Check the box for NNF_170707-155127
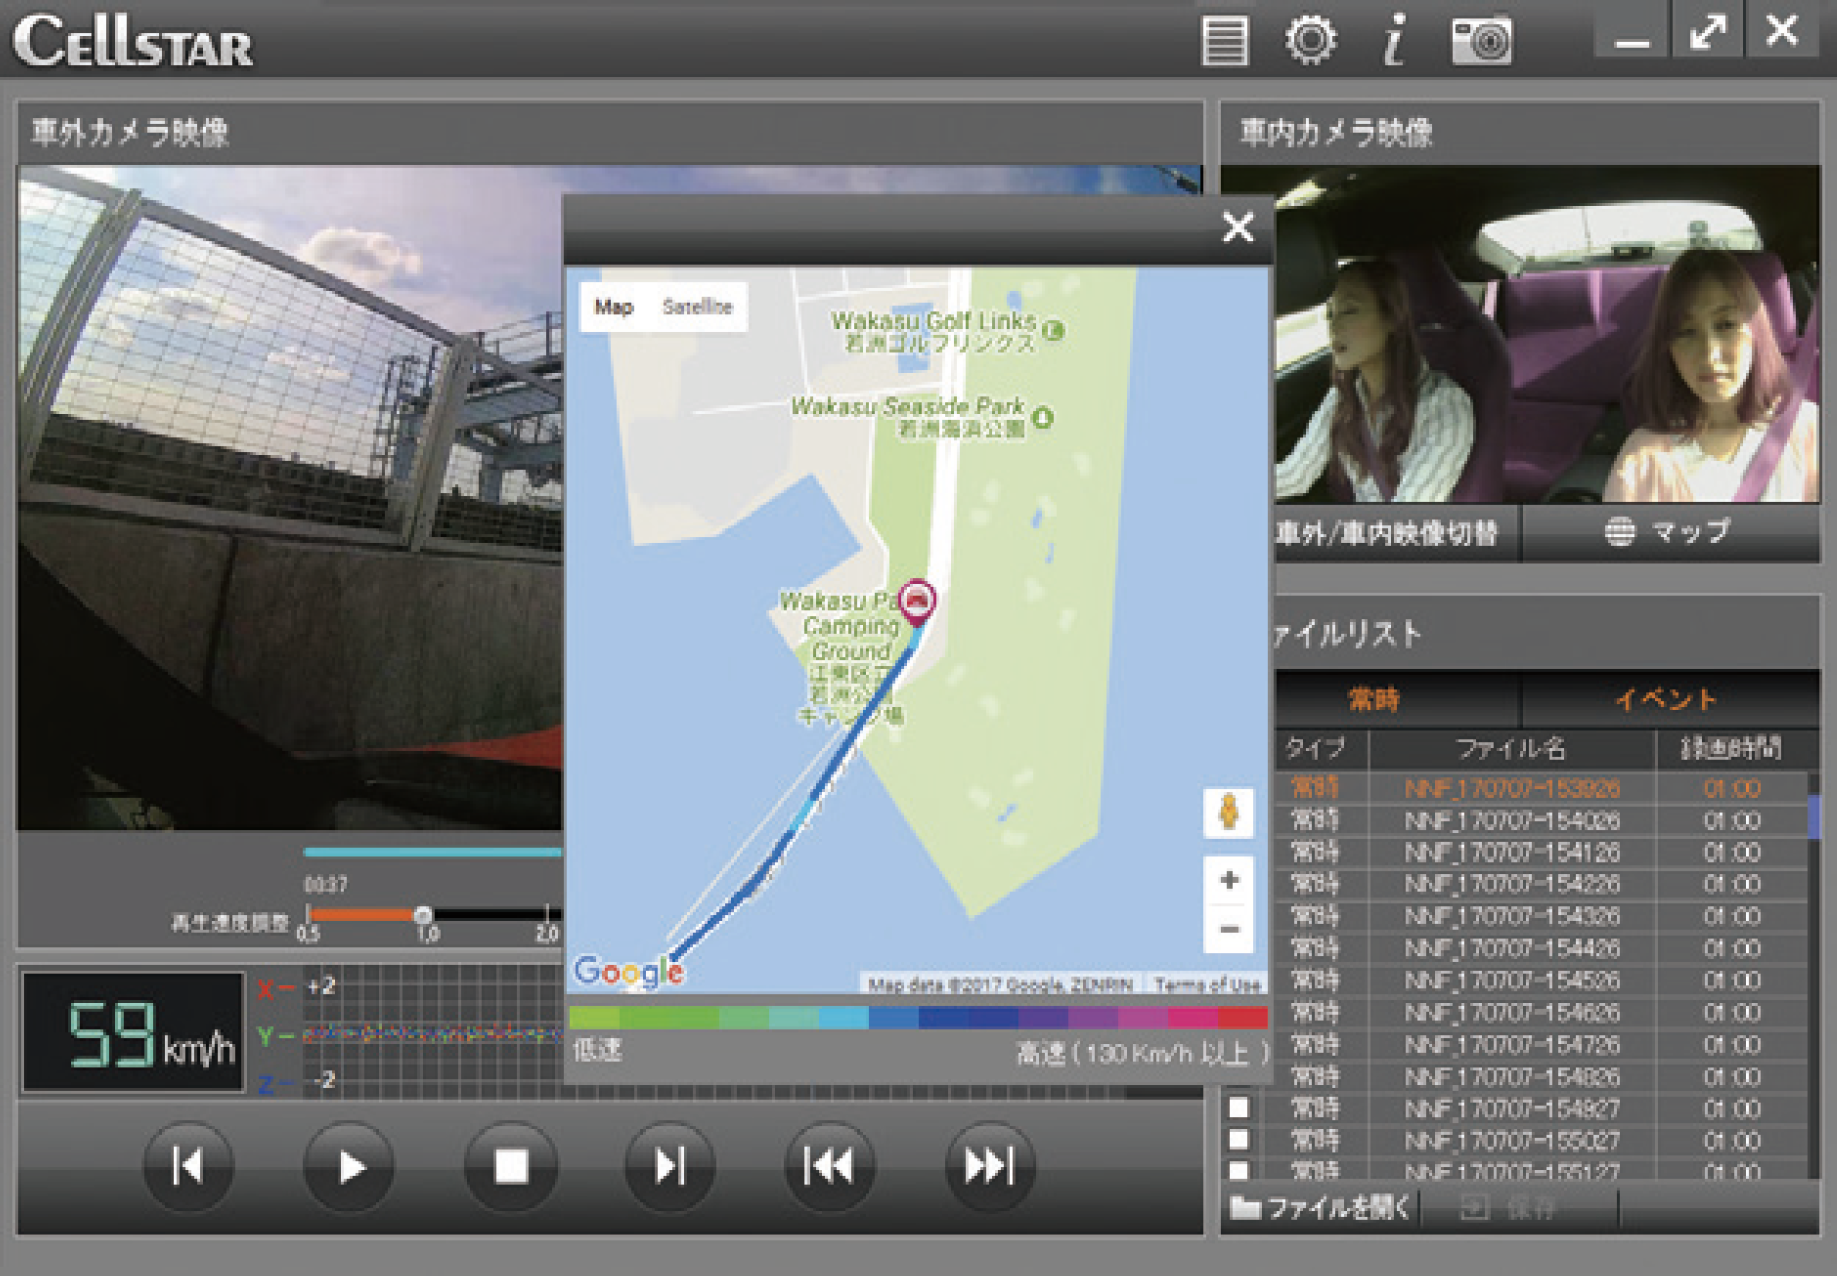 1239,1169
